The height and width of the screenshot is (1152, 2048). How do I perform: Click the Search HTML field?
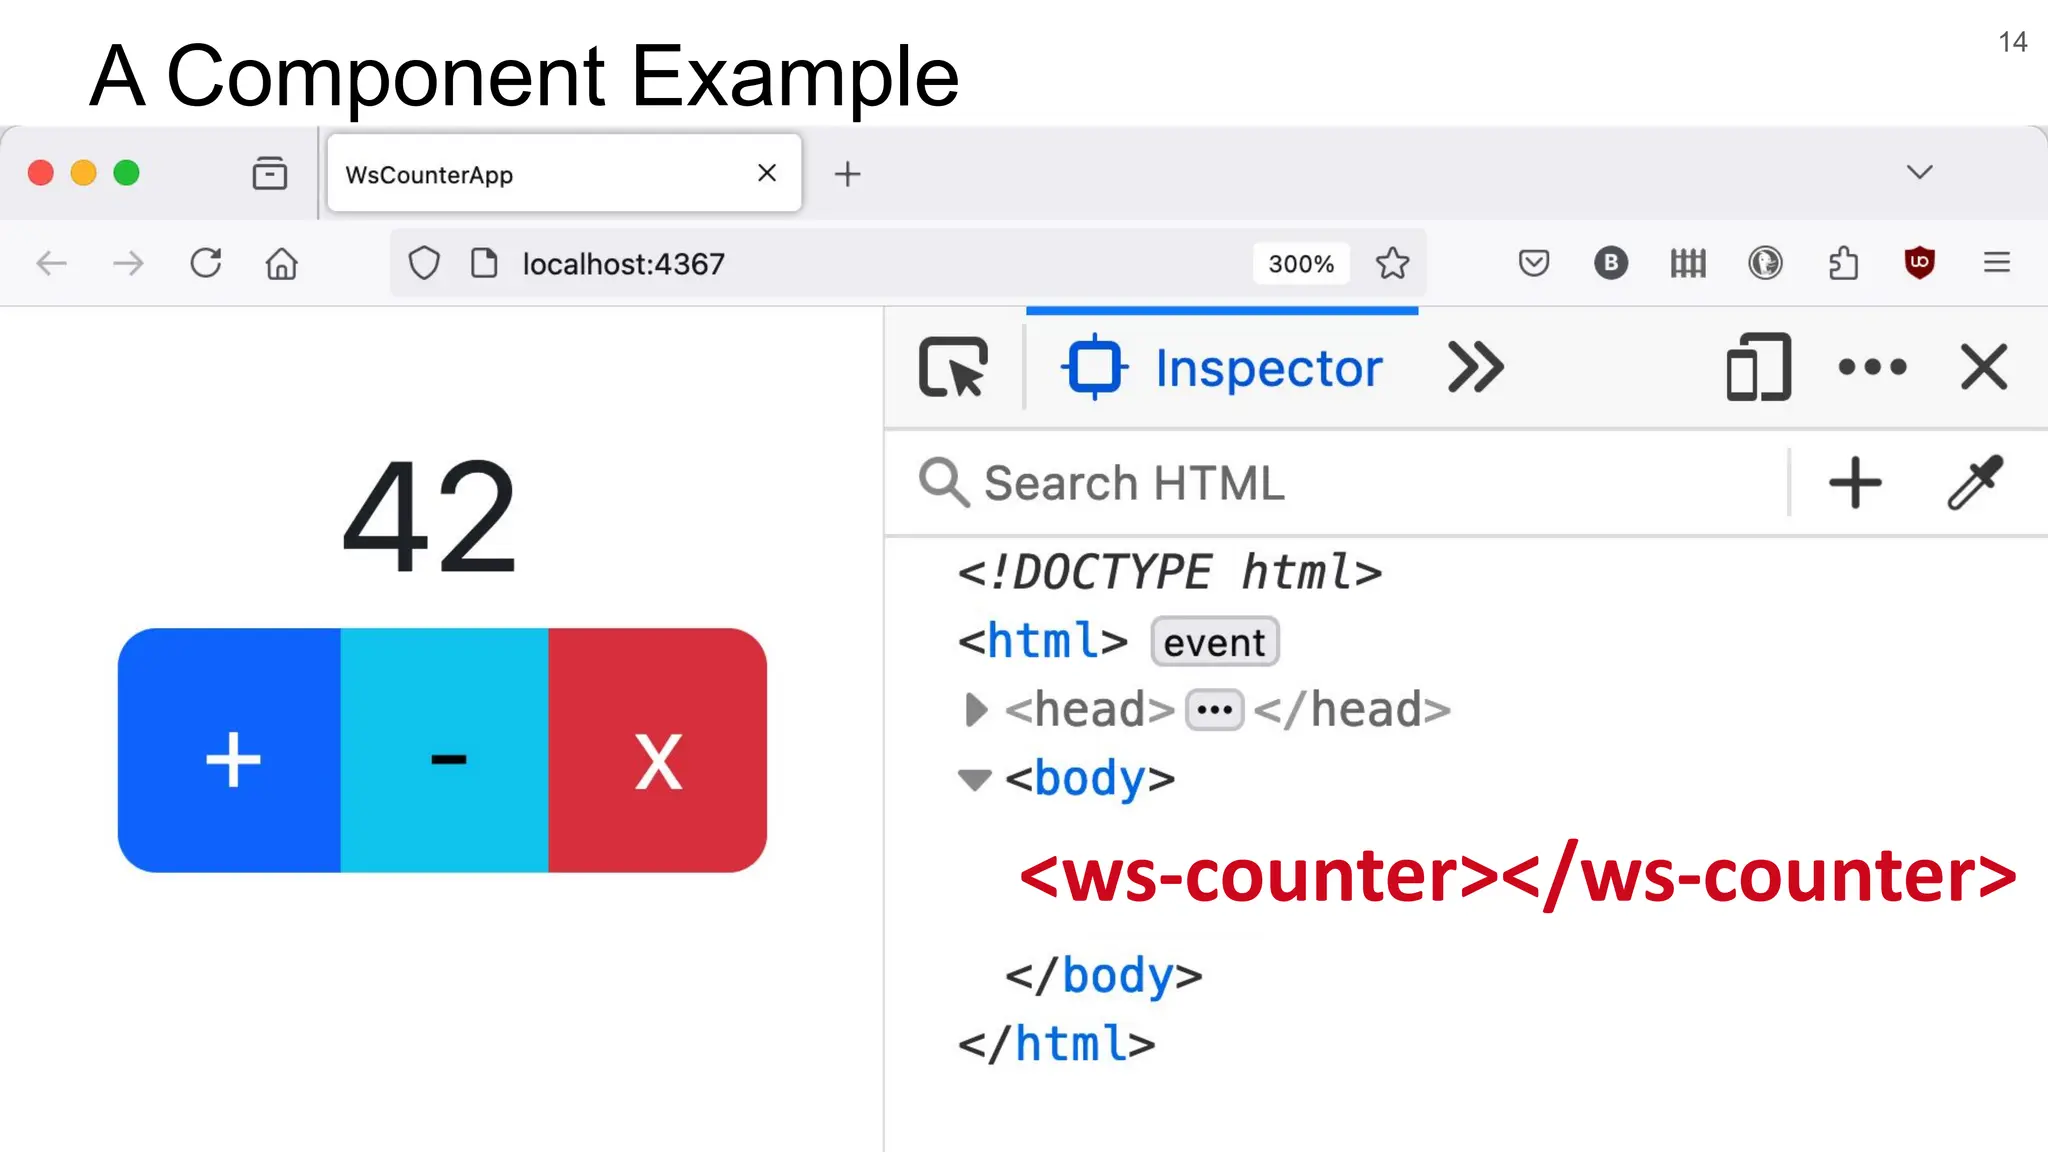[x=1350, y=483]
